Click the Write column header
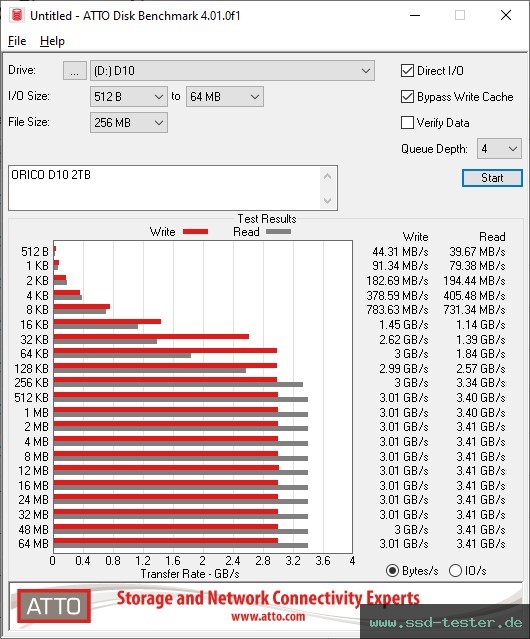 (x=415, y=237)
